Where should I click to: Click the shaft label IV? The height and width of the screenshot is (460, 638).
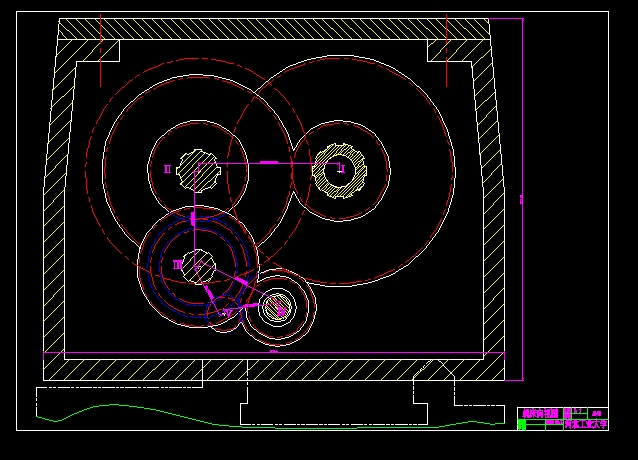click(x=281, y=312)
